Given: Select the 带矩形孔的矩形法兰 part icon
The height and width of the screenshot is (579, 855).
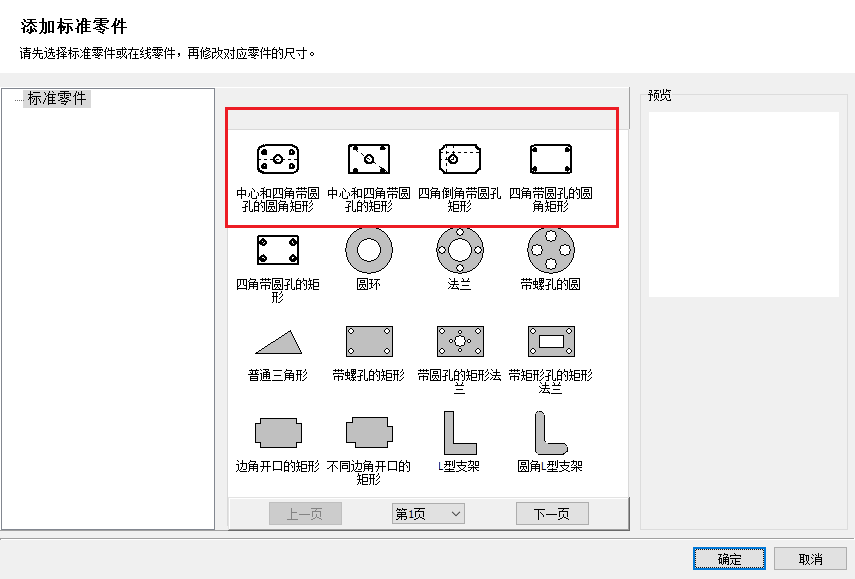Looking at the screenshot, I should pyautogui.click(x=551, y=342).
